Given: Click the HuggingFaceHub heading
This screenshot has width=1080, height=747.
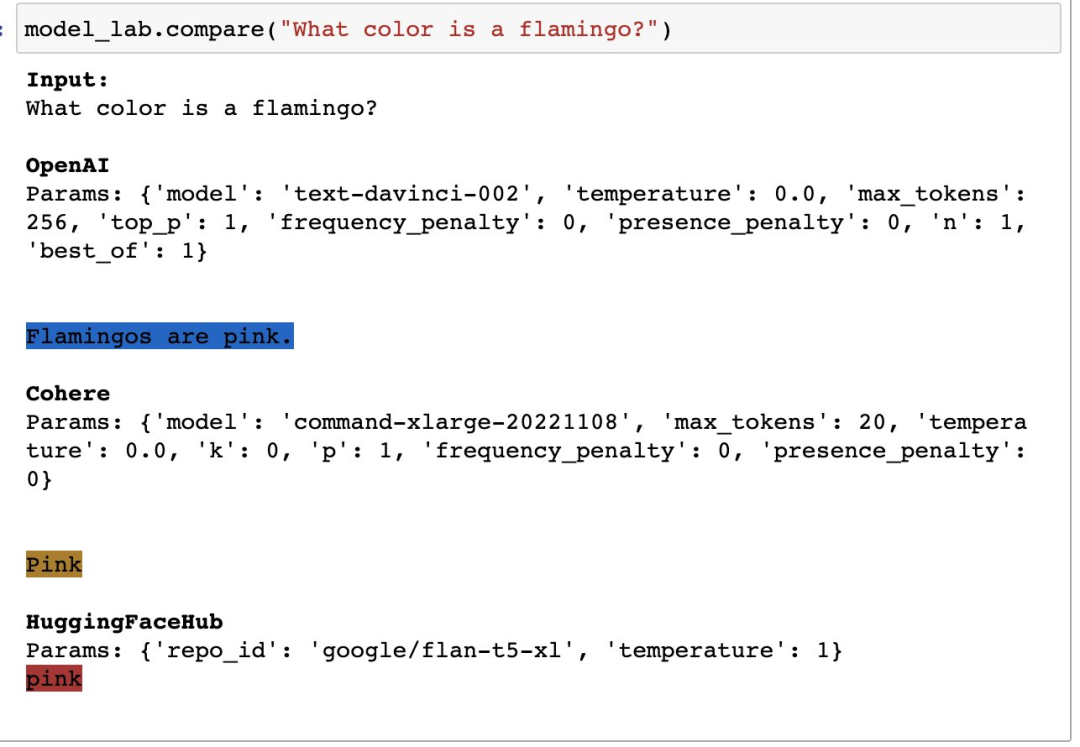Looking at the screenshot, I should coord(124,622).
